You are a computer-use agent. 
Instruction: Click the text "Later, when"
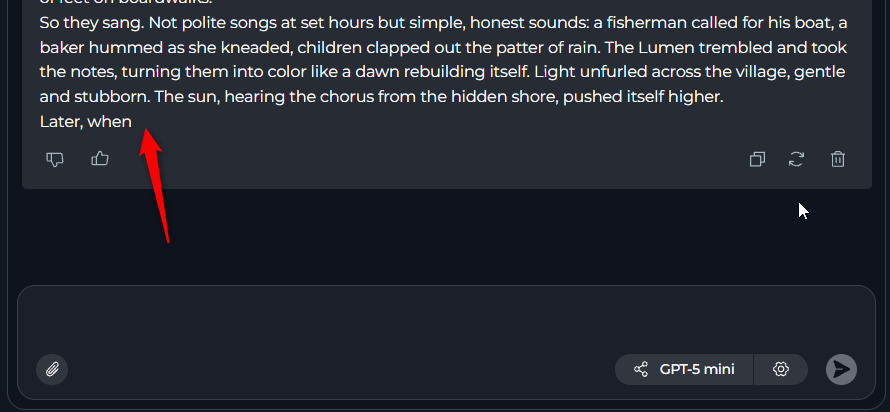86,121
